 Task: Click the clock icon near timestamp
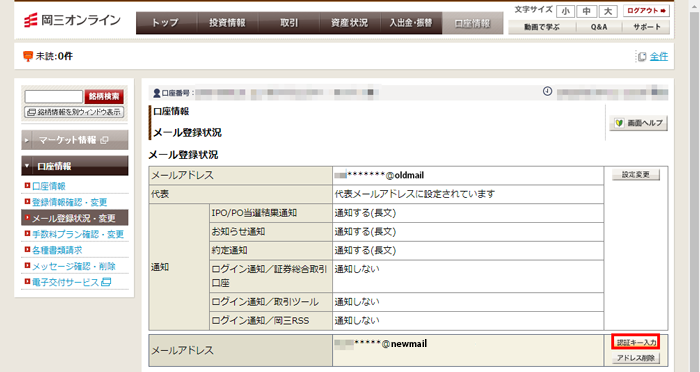pos(547,91)
